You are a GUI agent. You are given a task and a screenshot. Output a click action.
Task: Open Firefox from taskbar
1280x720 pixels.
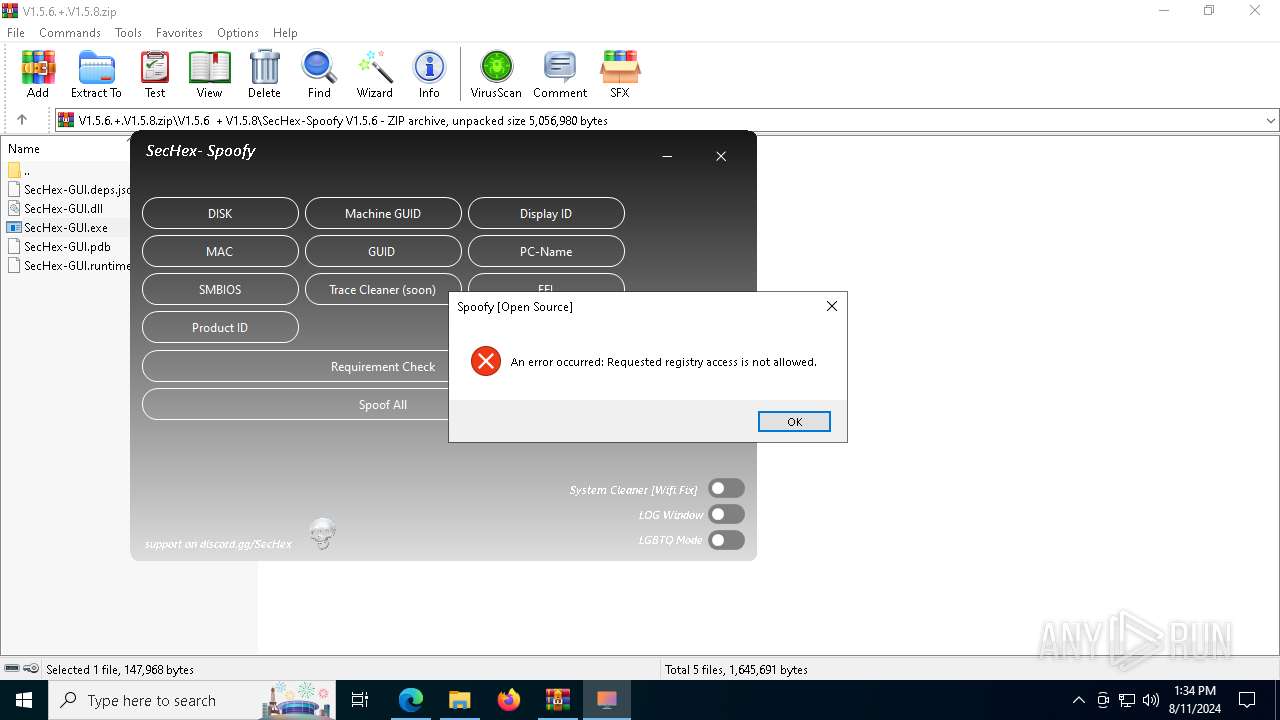(x=509, y=700)
